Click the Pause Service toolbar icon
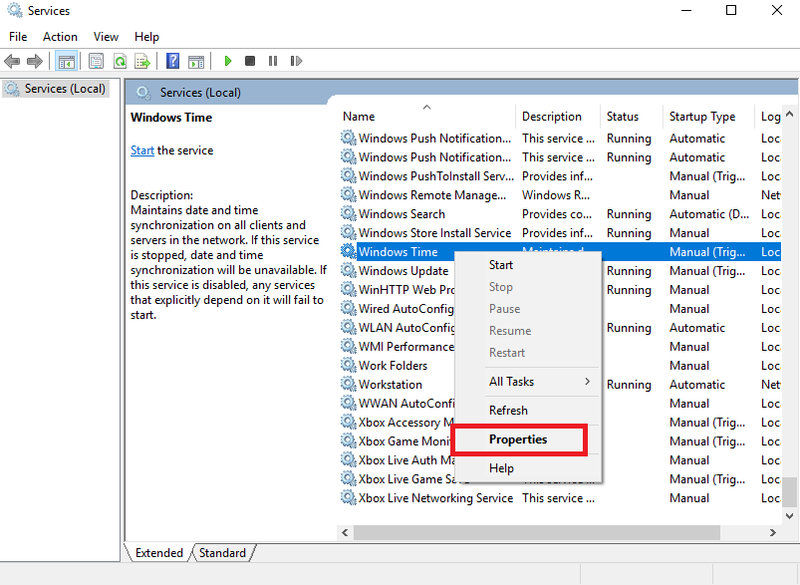Image resolution: width=800 pixels, height=585 pixels. [x=273, y=61]
